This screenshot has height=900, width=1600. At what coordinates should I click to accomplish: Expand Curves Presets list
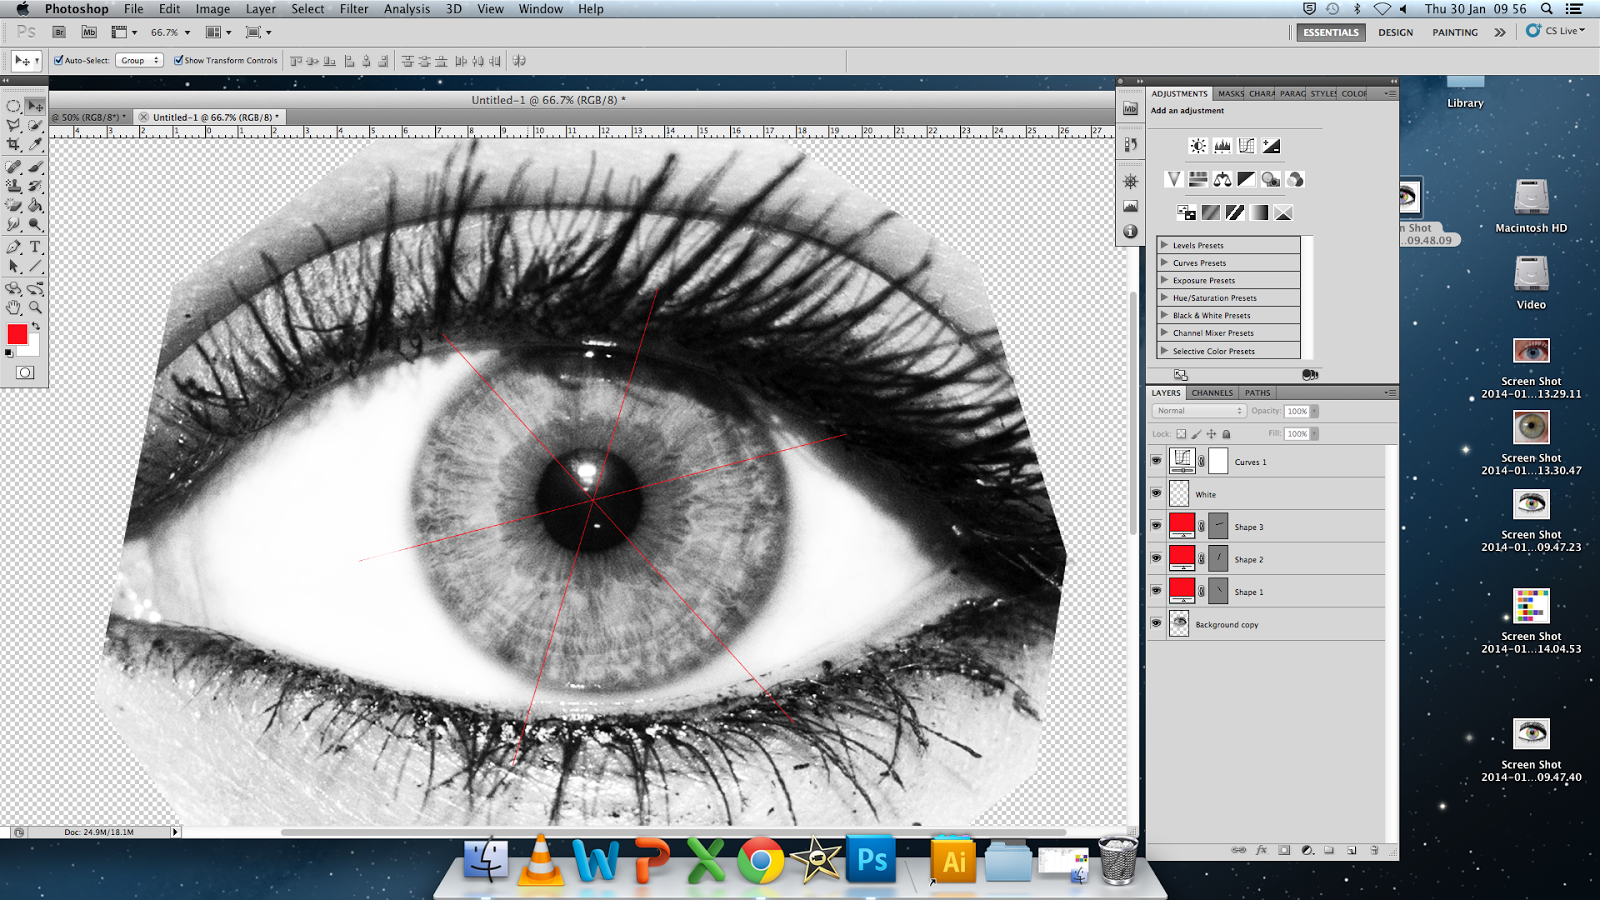point(1200,262)
